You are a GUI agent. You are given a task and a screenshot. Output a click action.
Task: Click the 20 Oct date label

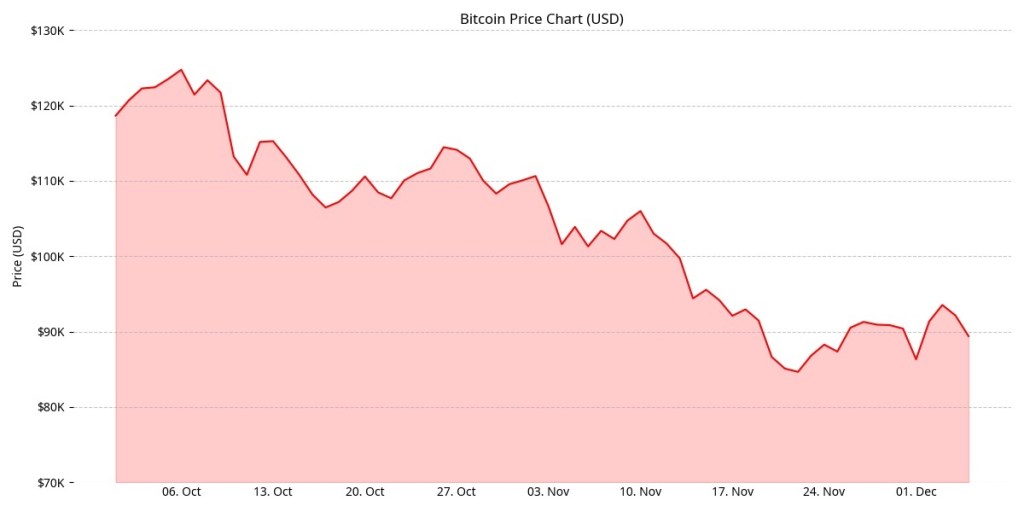point(365,492)
